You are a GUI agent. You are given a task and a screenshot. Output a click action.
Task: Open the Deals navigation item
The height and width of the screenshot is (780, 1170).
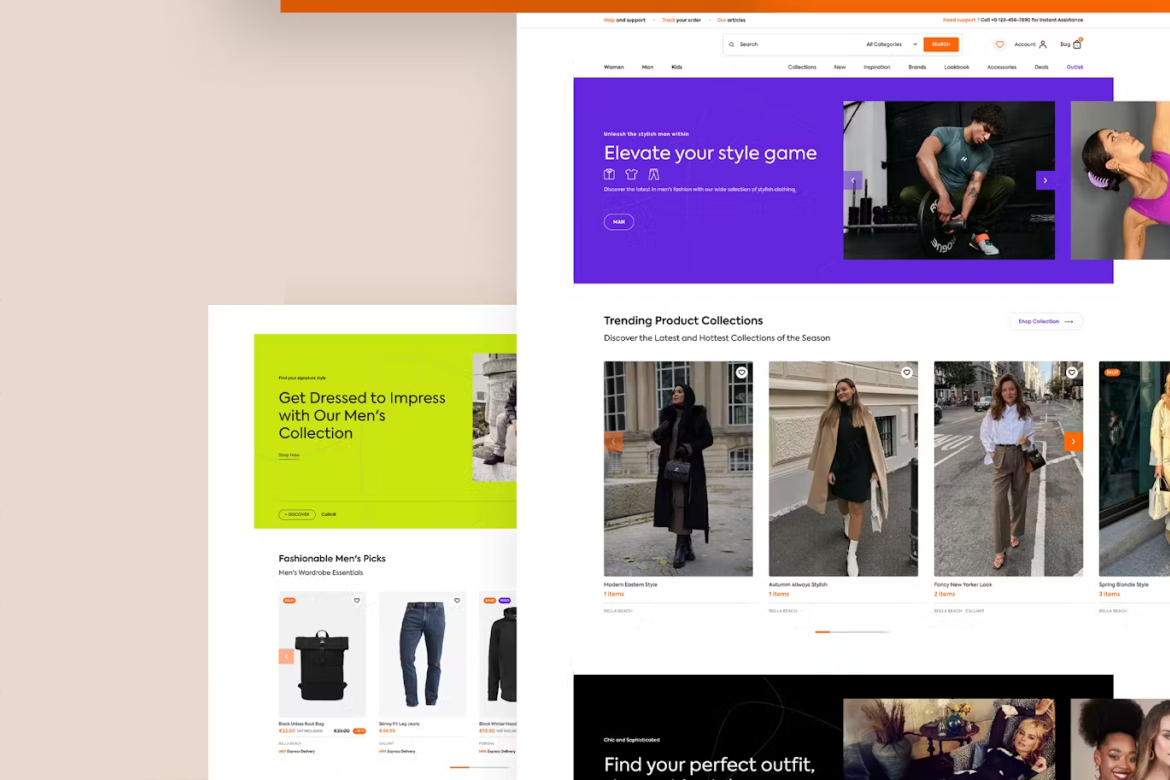click(1042, 67)
